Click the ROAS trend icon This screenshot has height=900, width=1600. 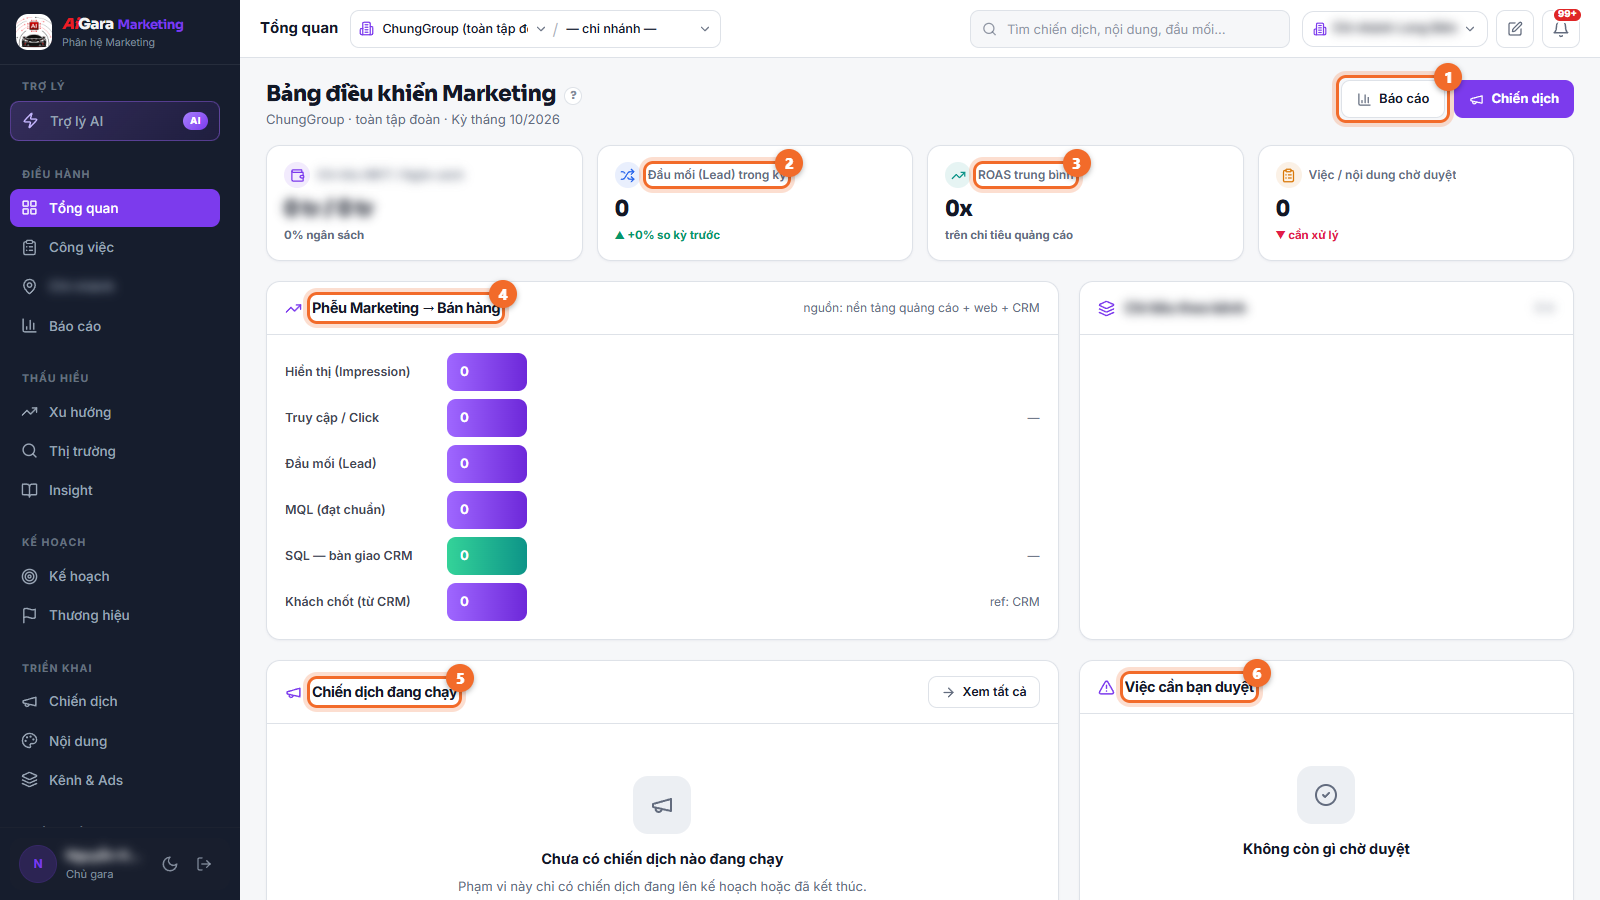[x=958, y=175]
